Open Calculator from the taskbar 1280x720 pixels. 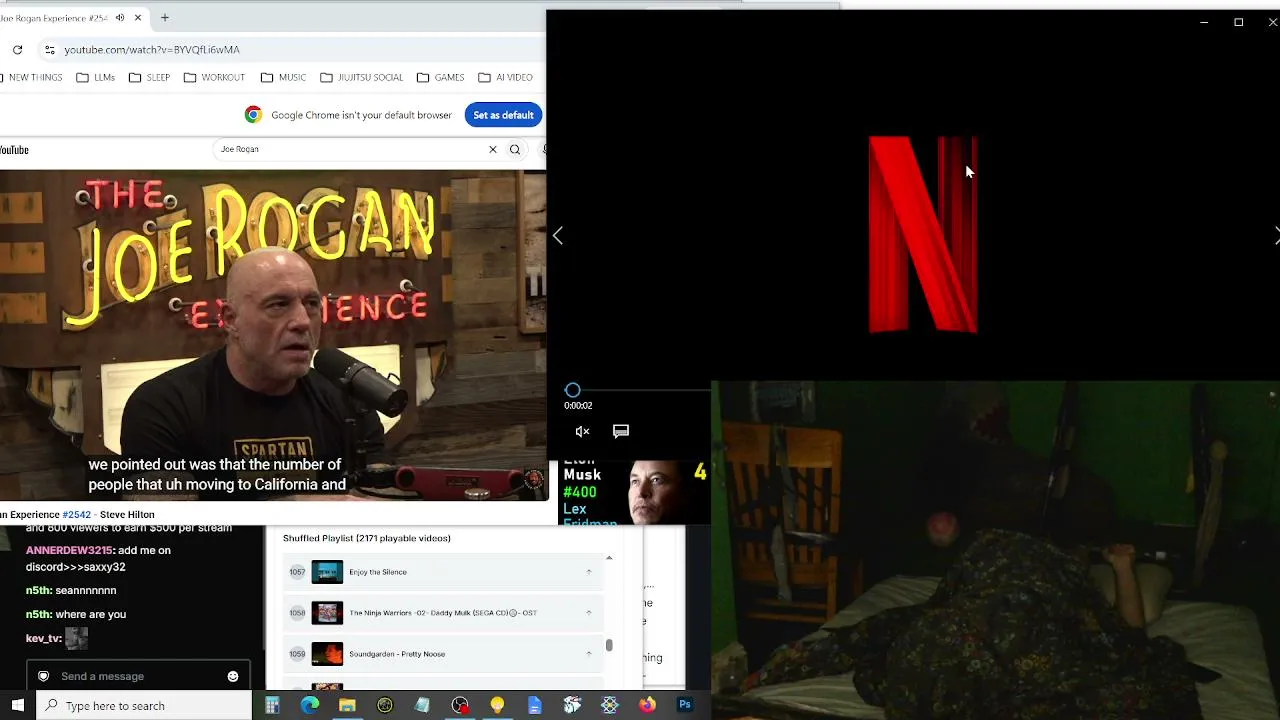tap(272, 705)
